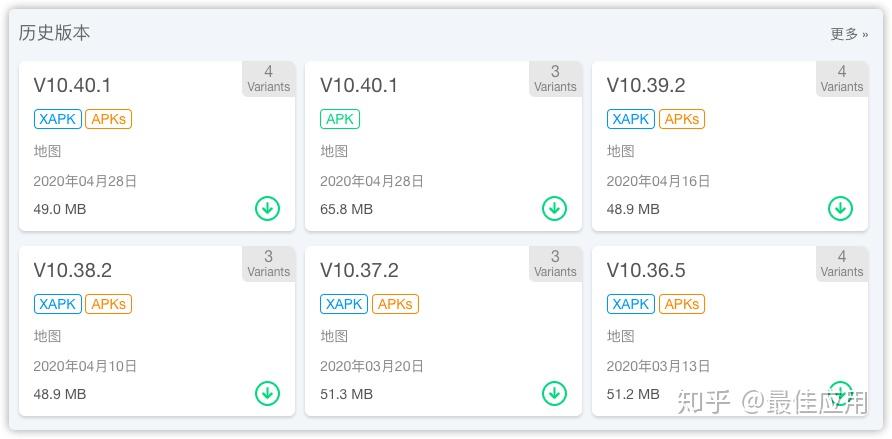Click the date 2020年04月16日
The image size is (892, 439).
658,181
